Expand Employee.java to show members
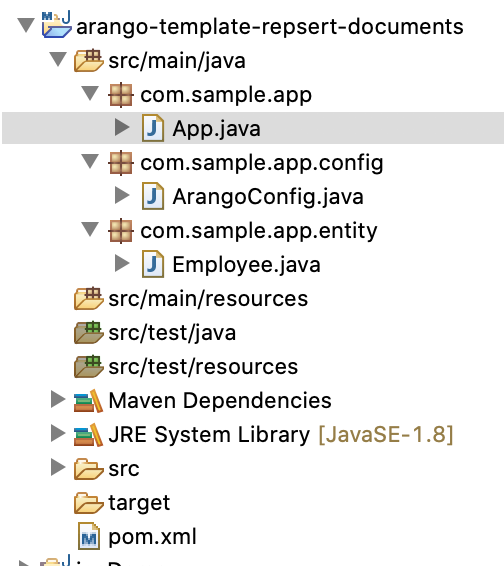 [x=122, y=264]
